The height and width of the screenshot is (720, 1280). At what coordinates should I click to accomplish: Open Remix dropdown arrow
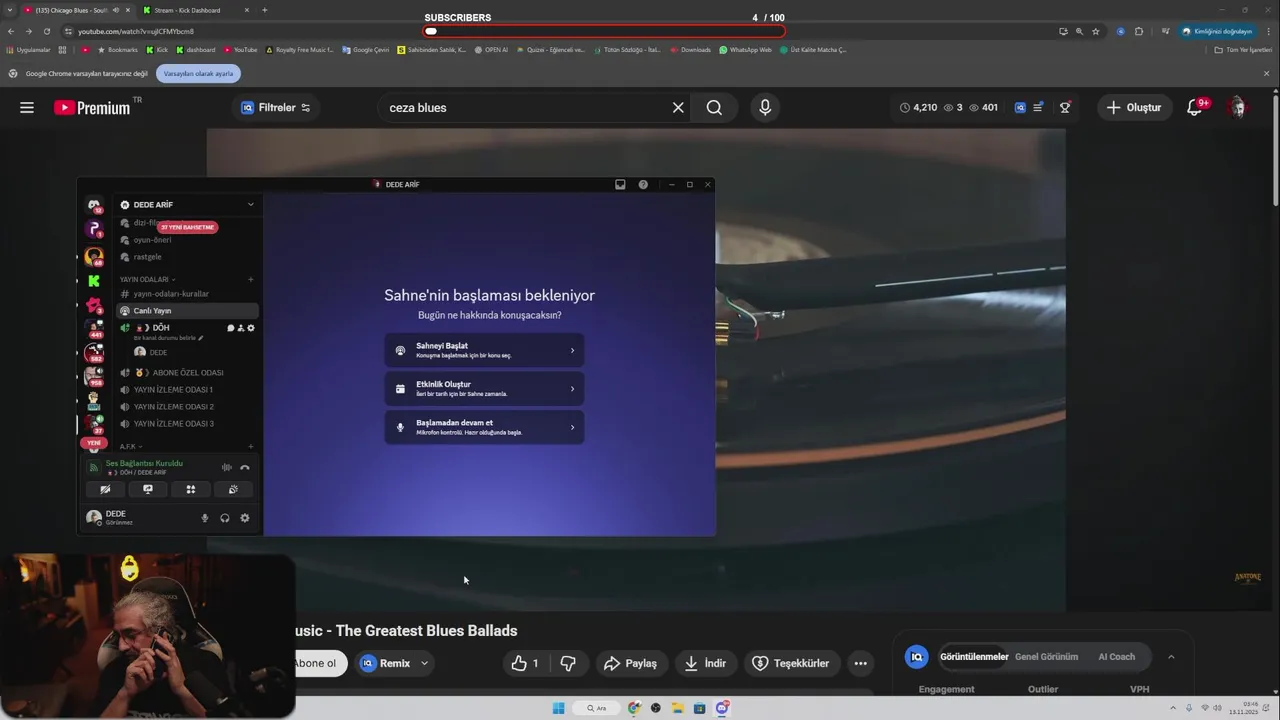tap(424, 663)
